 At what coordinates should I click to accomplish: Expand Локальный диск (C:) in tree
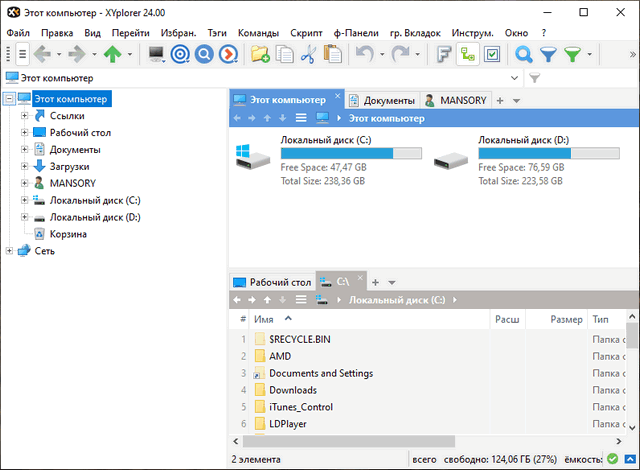coord(25,200)
